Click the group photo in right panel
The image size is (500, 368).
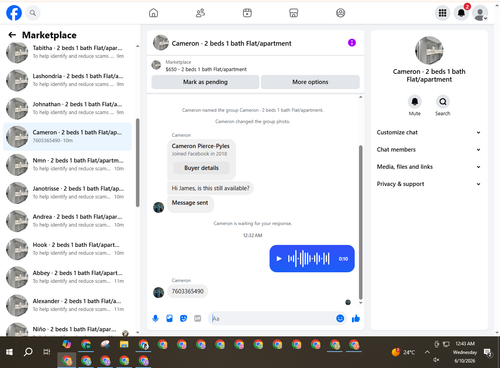(x=429, y=50)
